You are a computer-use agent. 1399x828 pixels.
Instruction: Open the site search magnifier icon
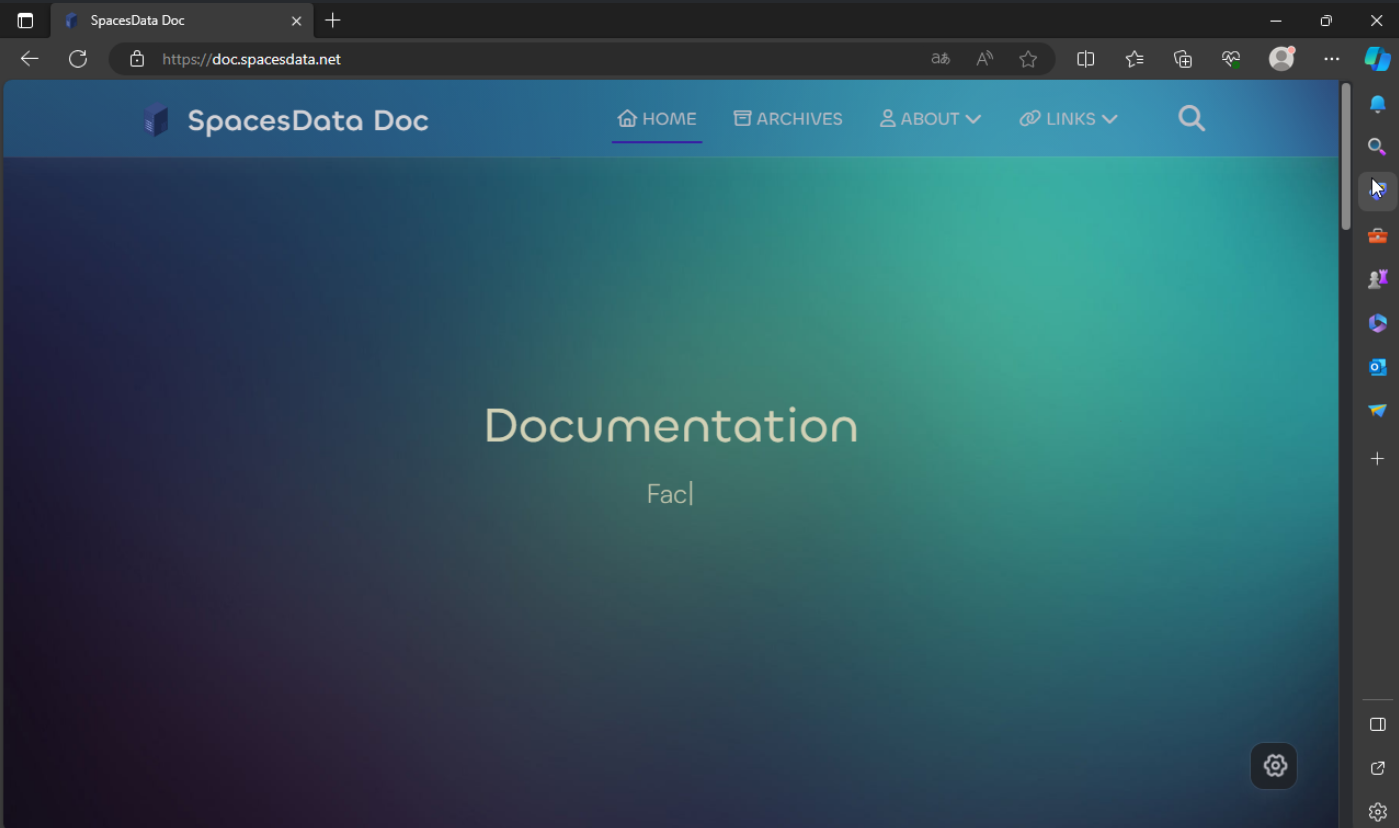(1191, 119)
